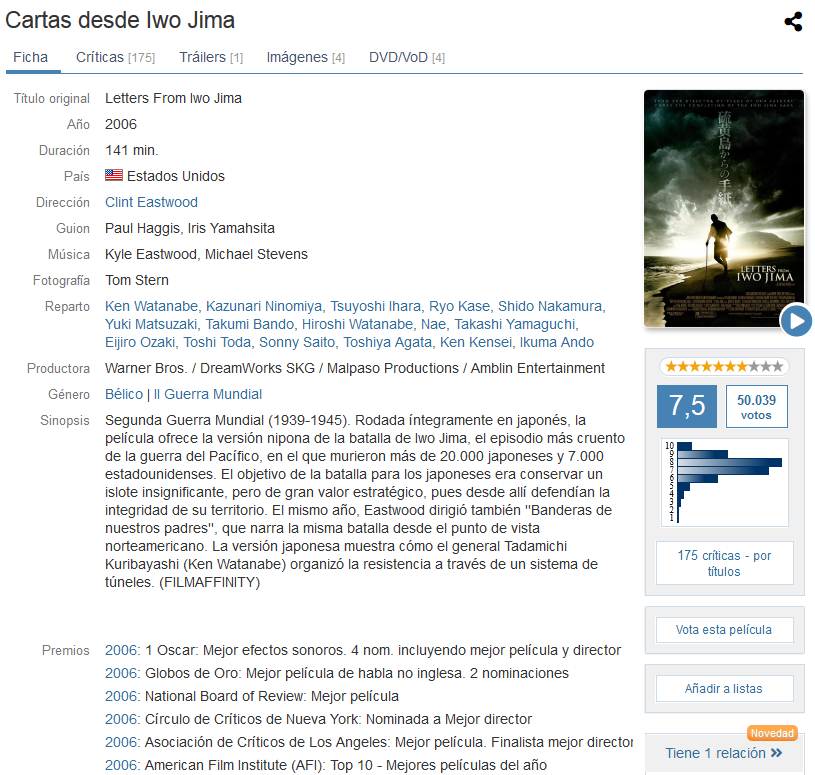Click the 2006 Asociación de Críticos de Los Angeles link
Viewport: 815px width, 775px height.
click(x=122, y=742)
